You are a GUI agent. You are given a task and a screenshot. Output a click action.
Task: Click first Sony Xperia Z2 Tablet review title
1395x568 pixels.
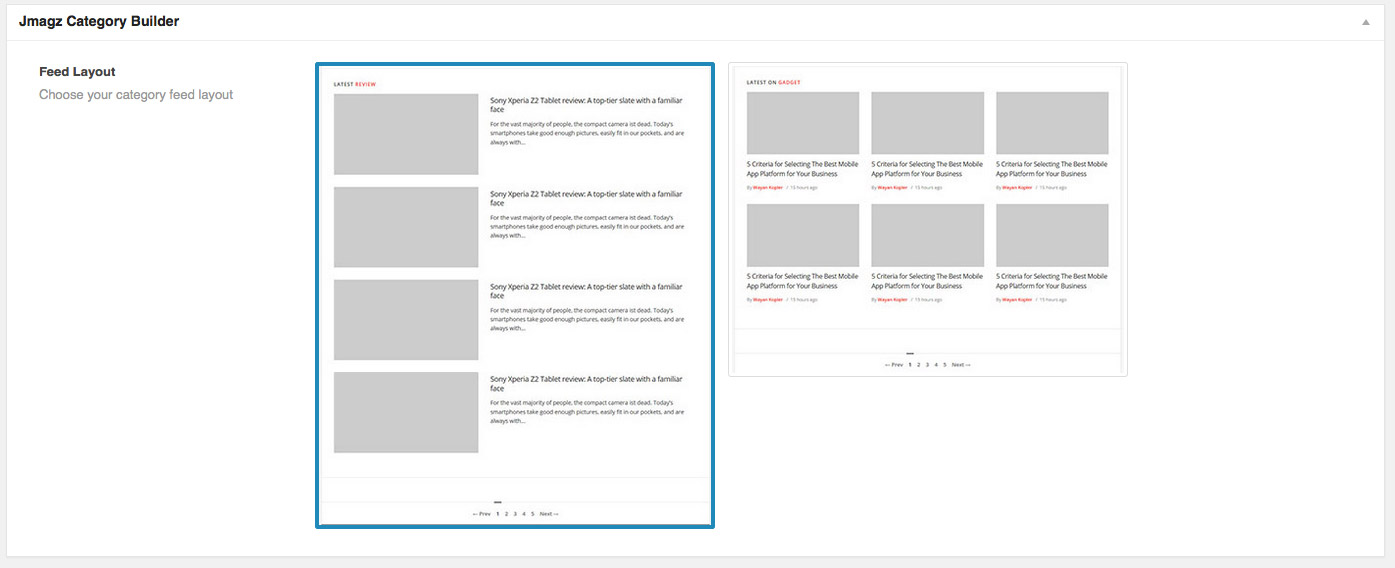(586, 104)
